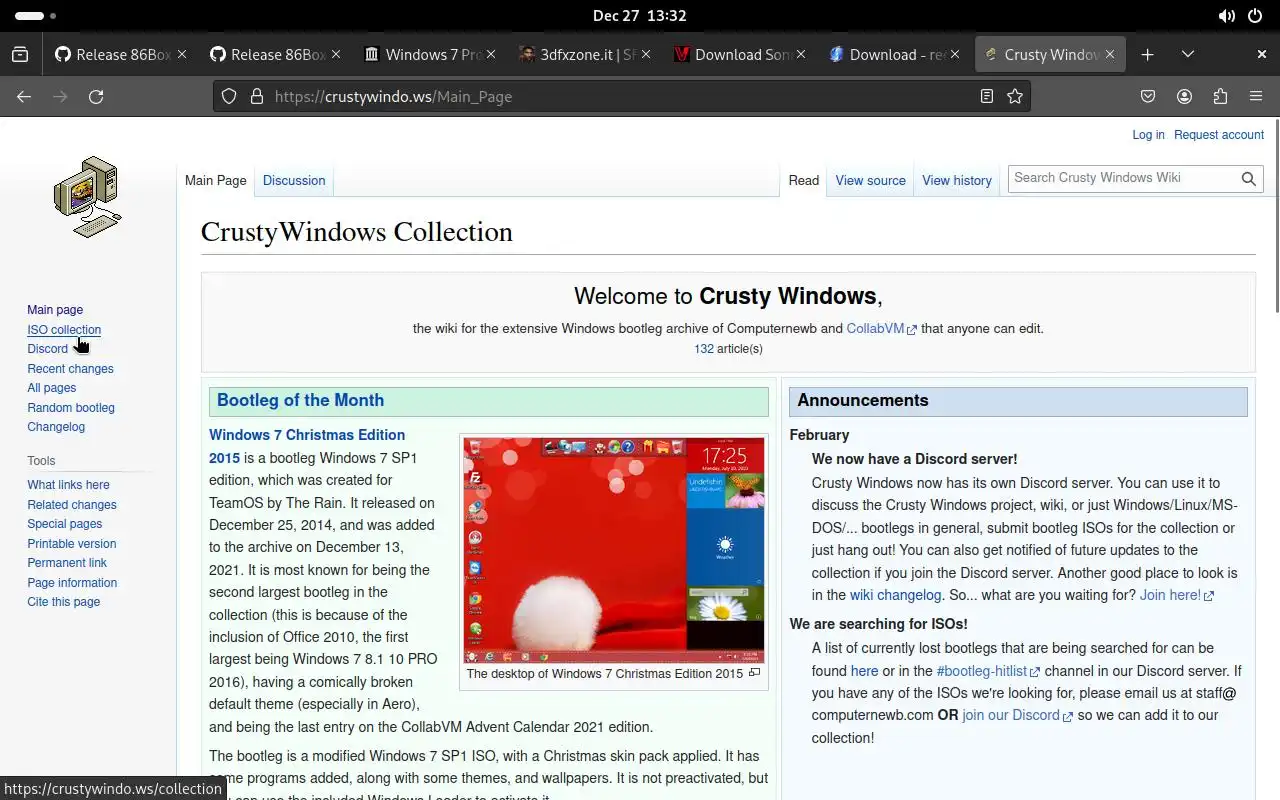Open Cite this page link
Screen dimensions: 1280x800
[64, 602]
